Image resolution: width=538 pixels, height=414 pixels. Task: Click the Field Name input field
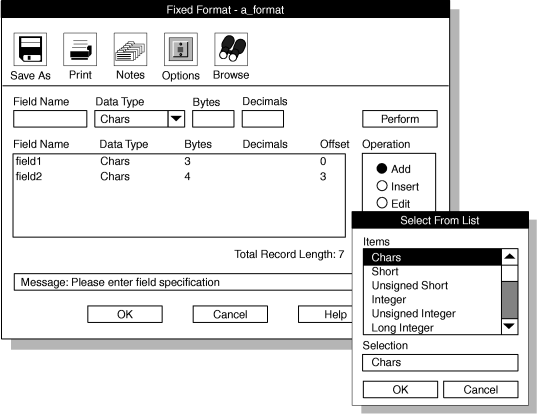50,119
